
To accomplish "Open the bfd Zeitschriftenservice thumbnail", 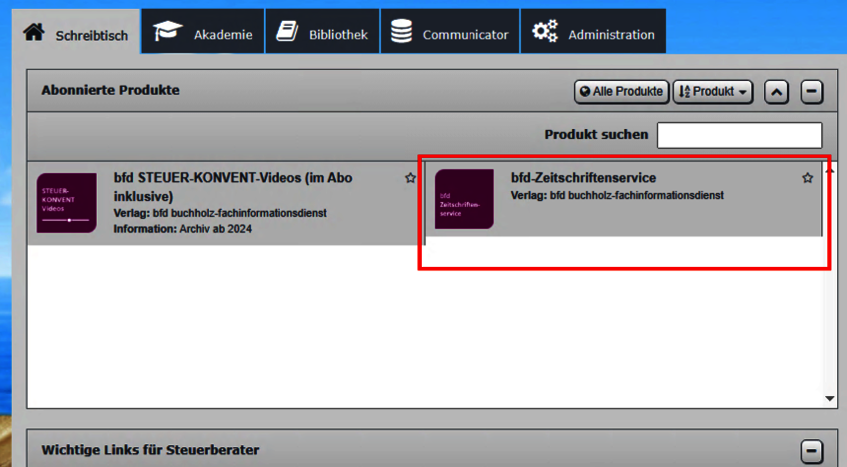I will [465, 199].
